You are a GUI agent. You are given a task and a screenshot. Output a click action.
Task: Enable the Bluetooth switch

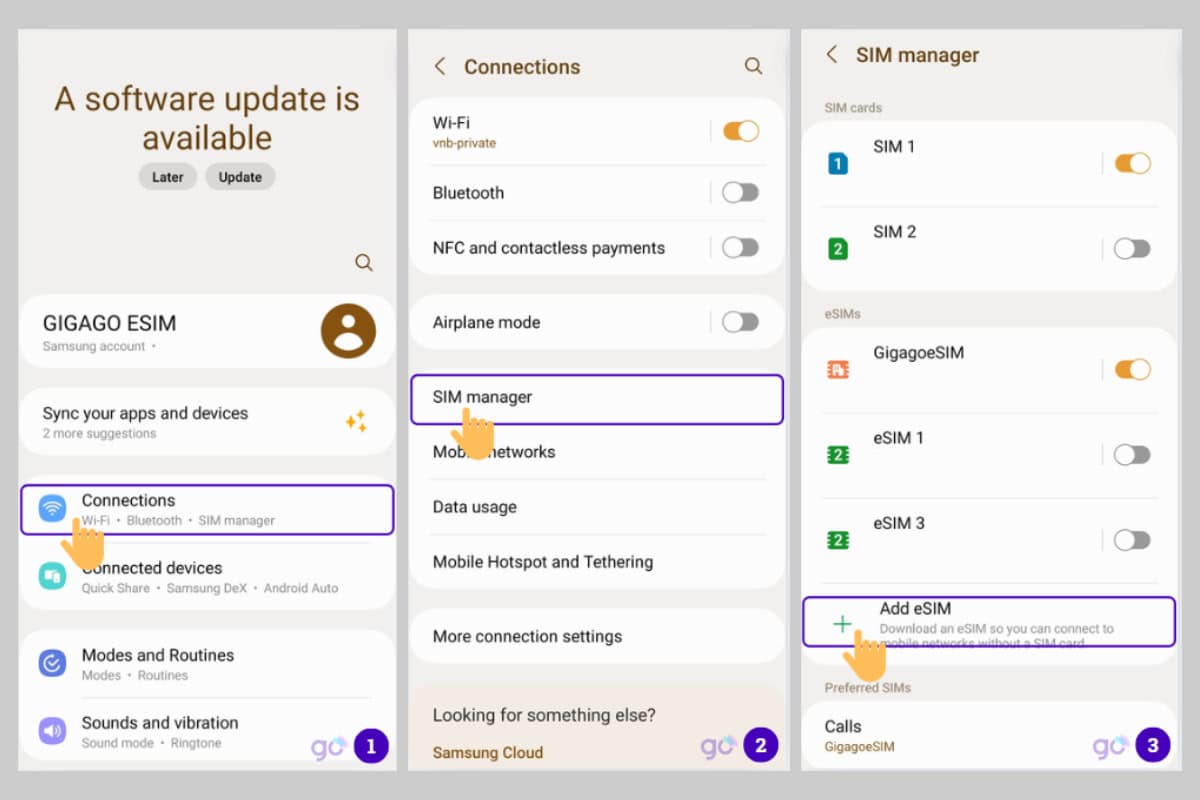(740, 193)
